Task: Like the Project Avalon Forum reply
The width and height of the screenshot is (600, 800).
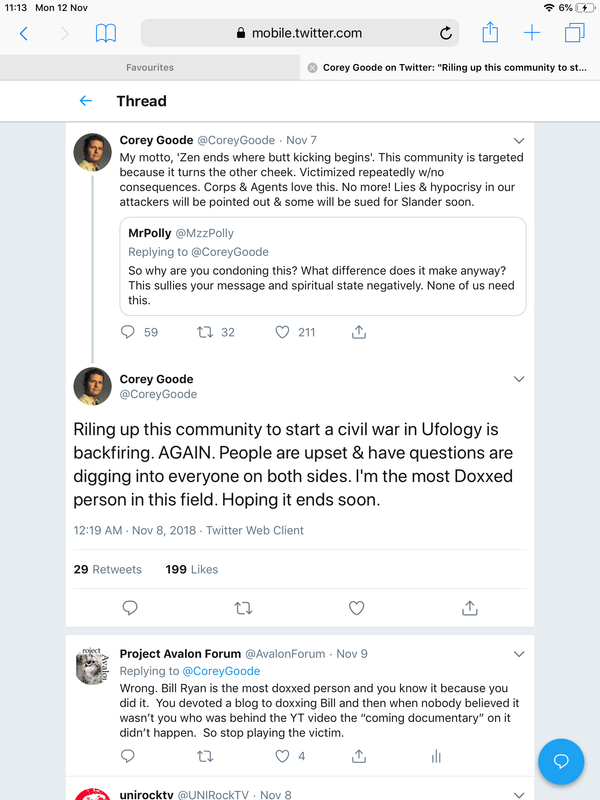Action: (x=283, y=757)
